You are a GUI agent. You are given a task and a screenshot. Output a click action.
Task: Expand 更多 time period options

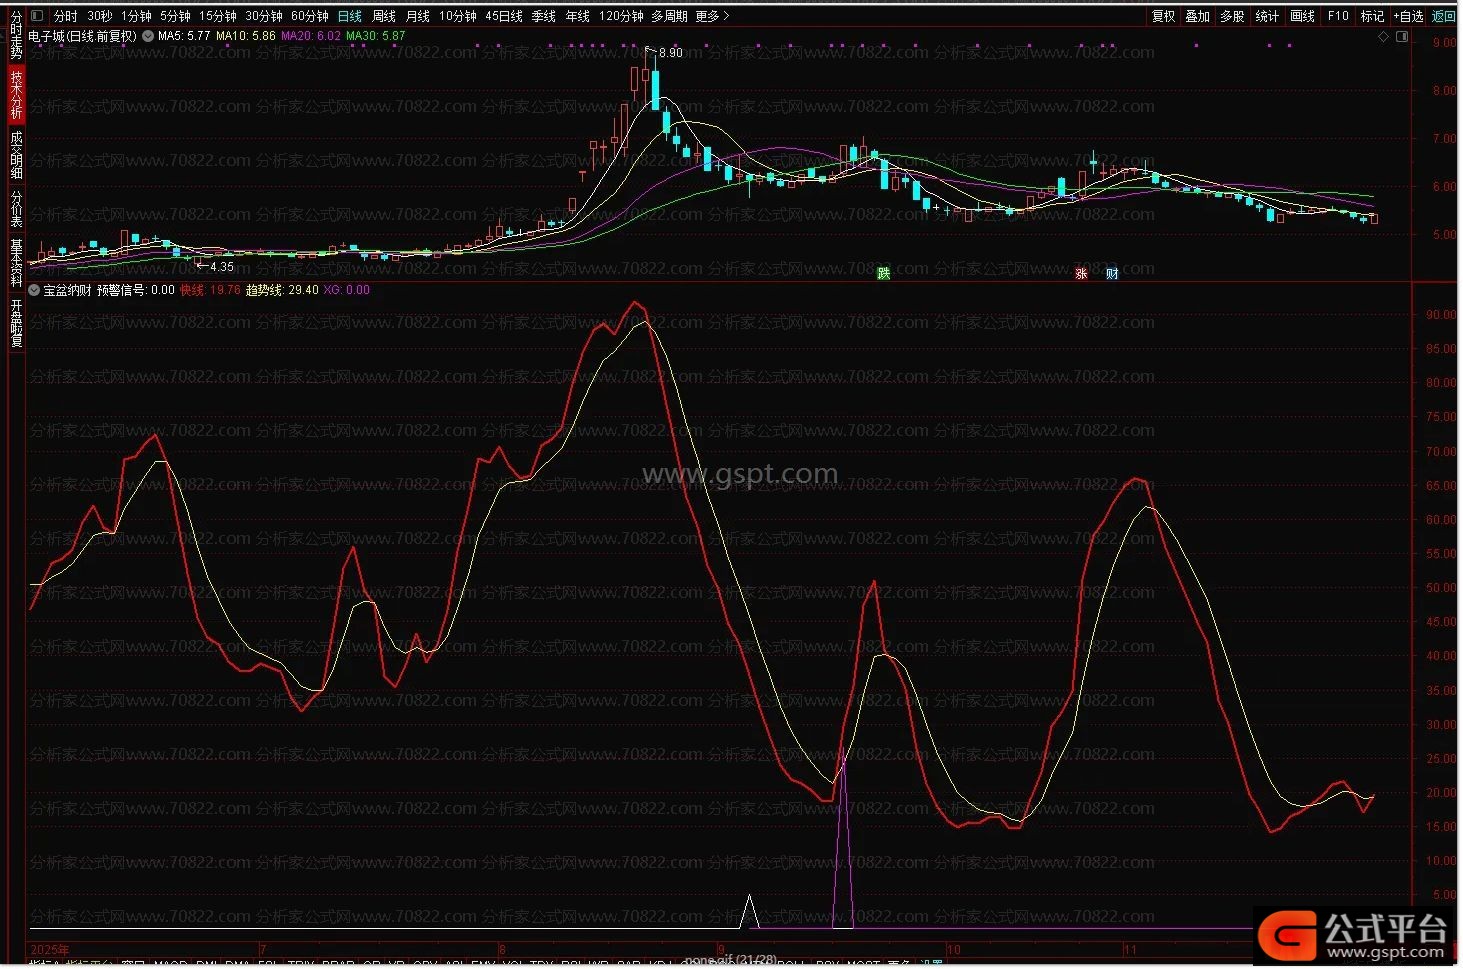click(712, 16)
